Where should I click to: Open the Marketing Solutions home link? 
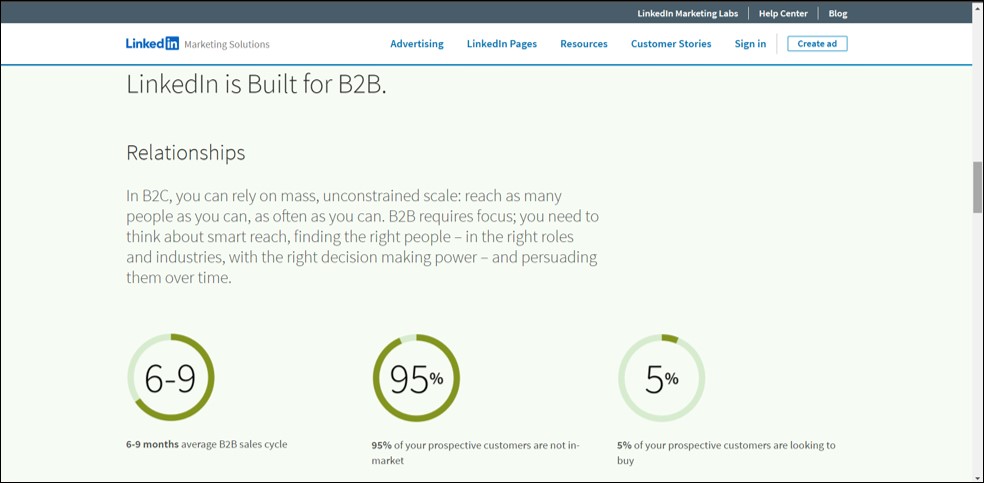[x=227, y=45]
